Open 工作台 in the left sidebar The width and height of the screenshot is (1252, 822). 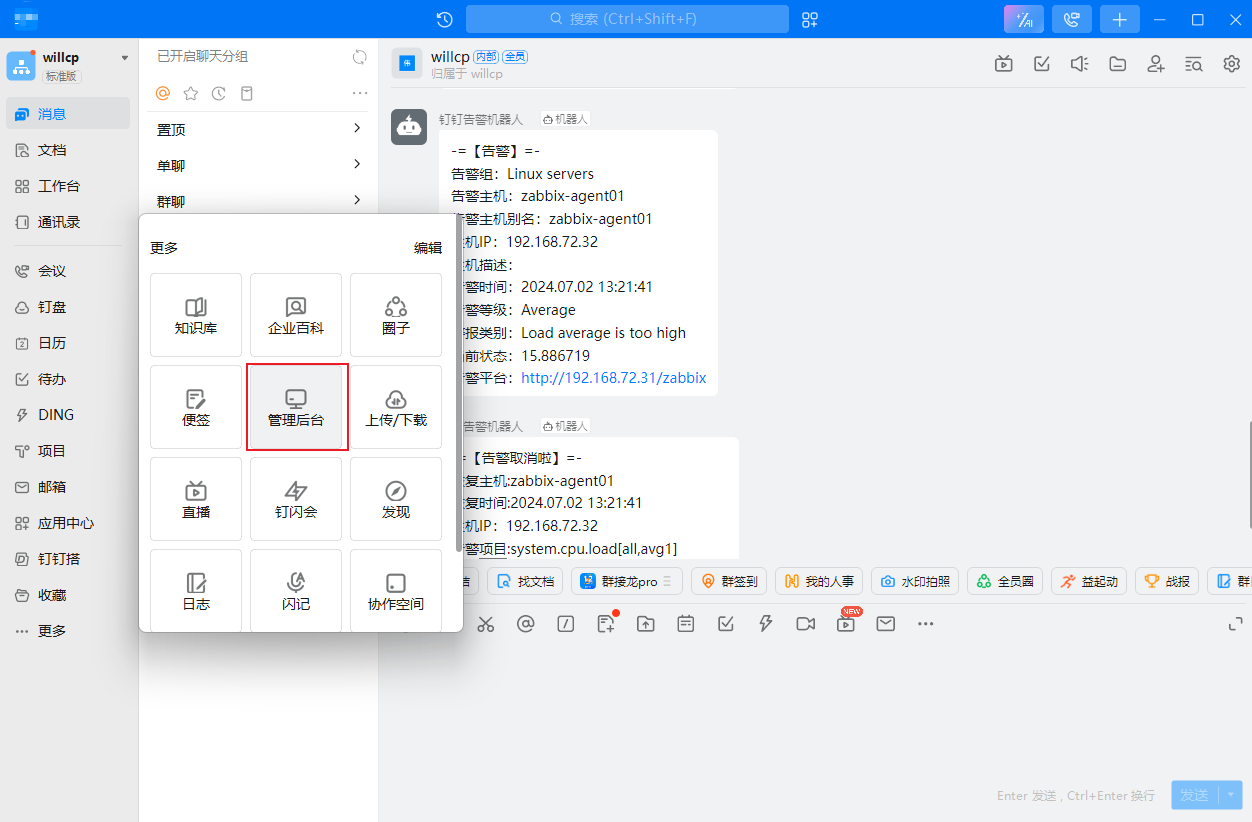[68, 186]
